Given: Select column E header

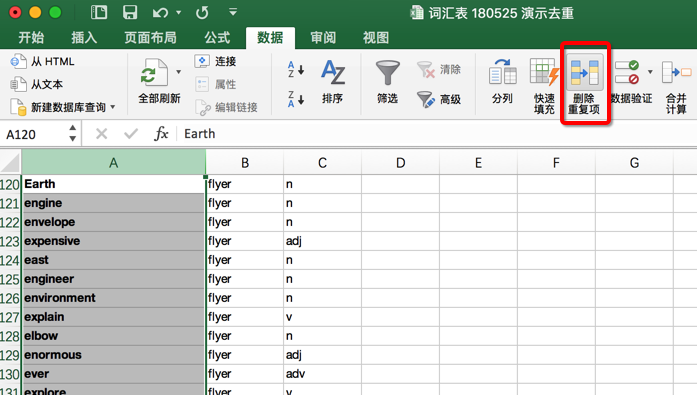Looking at the screenshot, I should click(x=478, y=163).
